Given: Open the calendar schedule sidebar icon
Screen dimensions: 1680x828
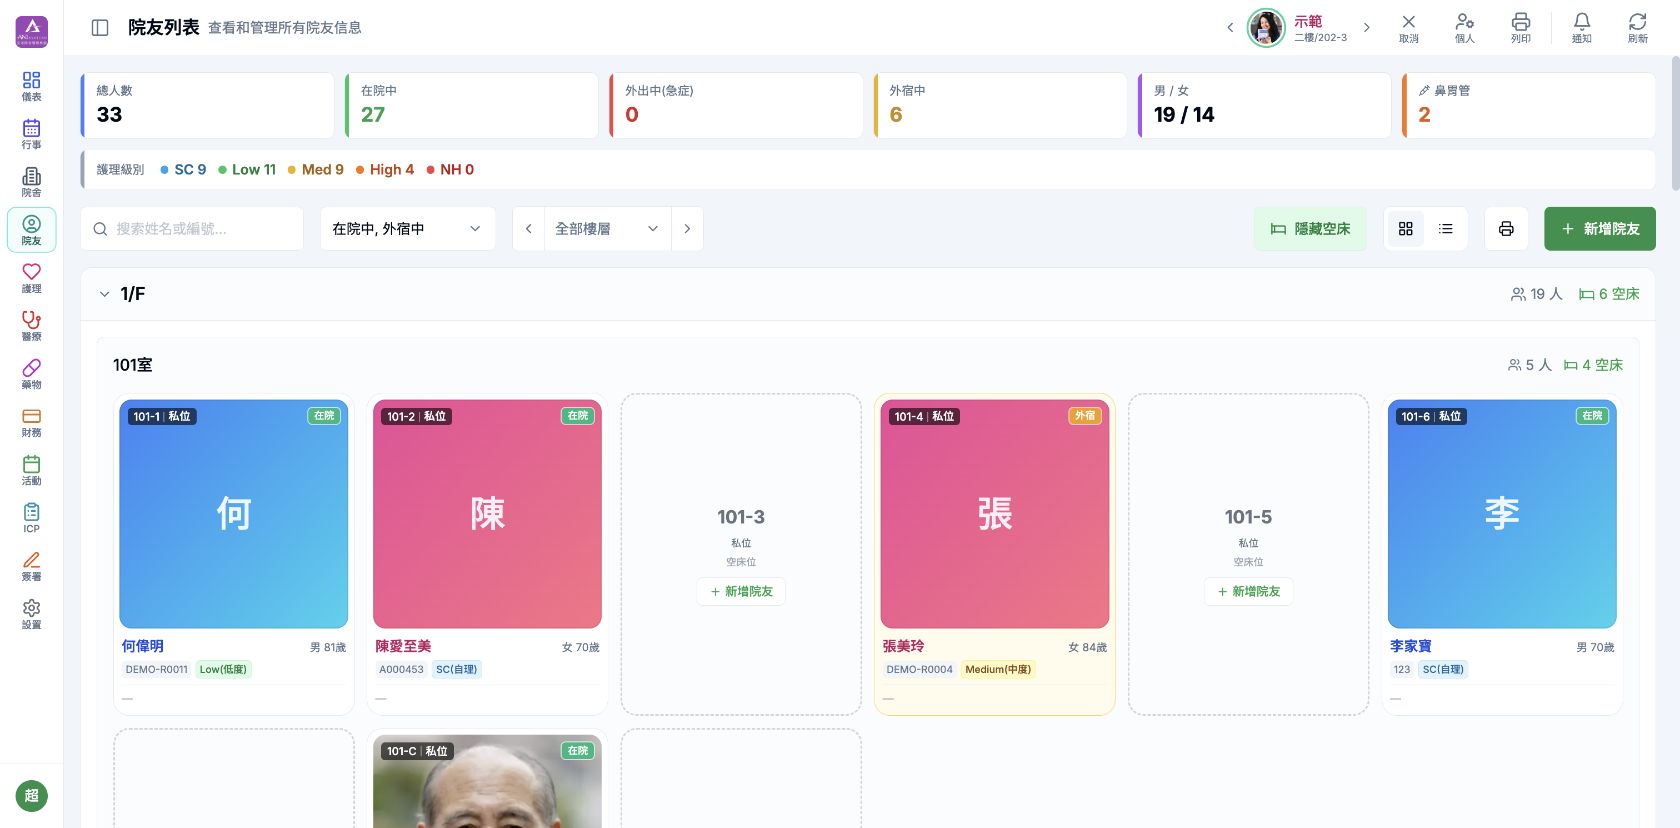Looking at the screenshot, I should (32, 134).
